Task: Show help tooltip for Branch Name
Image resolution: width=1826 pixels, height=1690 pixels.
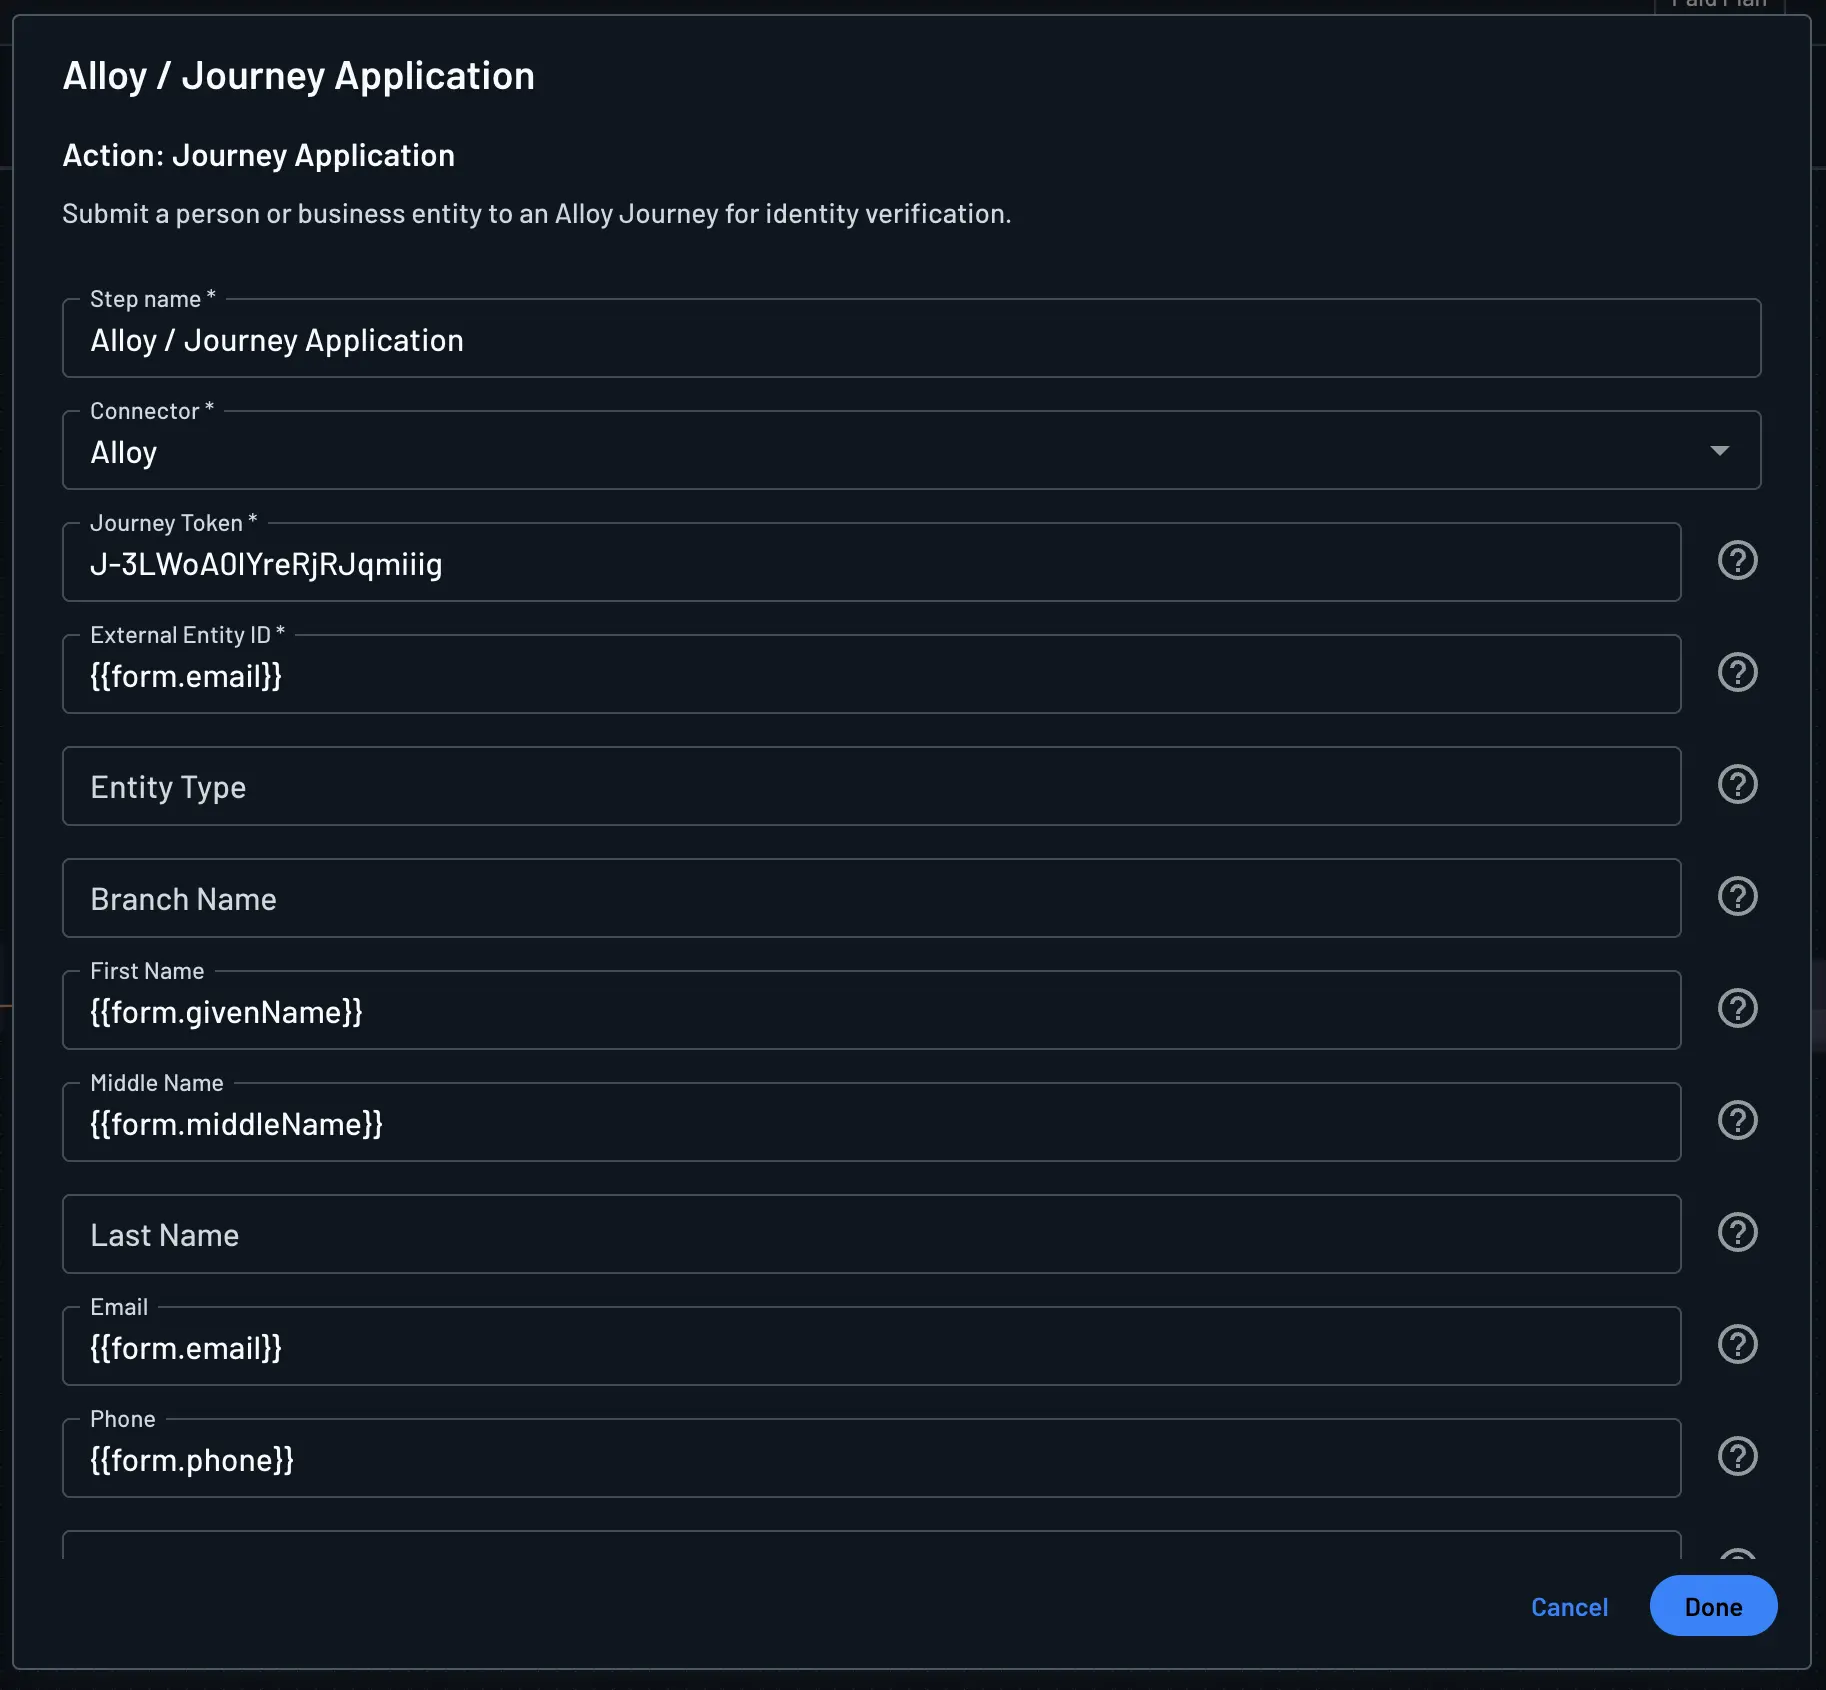Action: tap(1737, 896)
